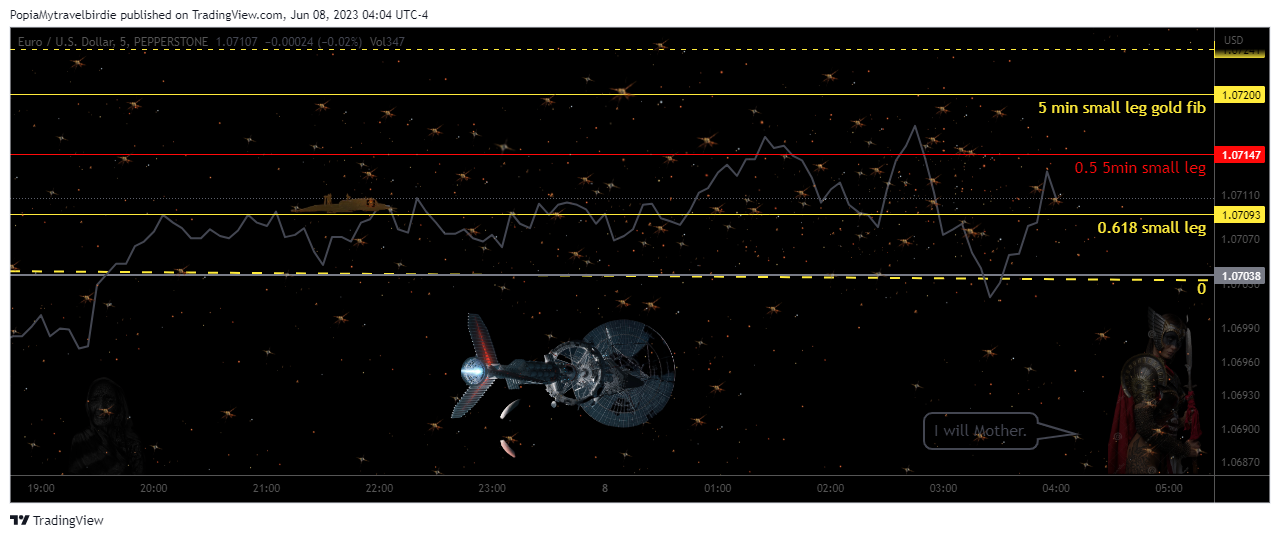Click the 20:00 time axis label
The image size is (1280, 538).
pyautogui.click(x=154, y=489)
